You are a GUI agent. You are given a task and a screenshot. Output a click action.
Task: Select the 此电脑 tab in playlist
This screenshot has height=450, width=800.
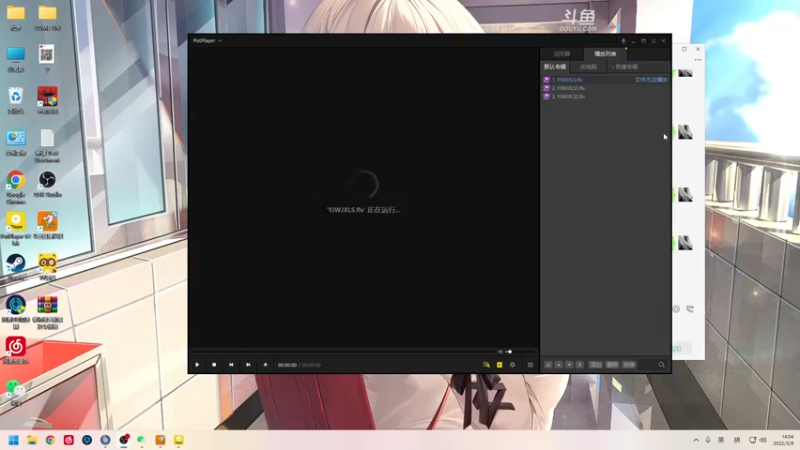point(588,67)
